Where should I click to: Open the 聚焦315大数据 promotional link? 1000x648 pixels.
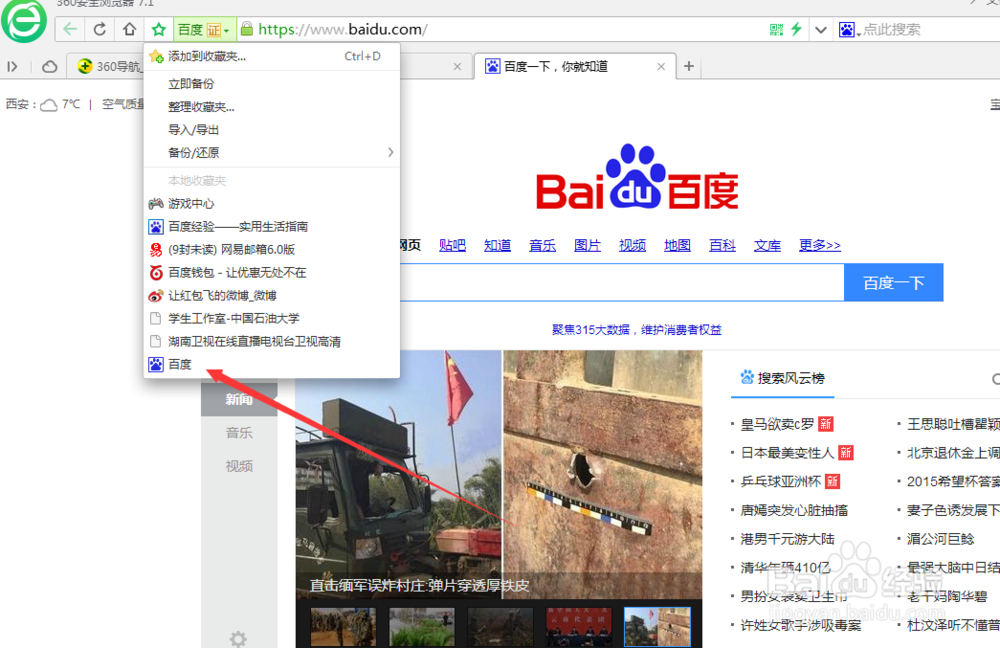[636, 330]
